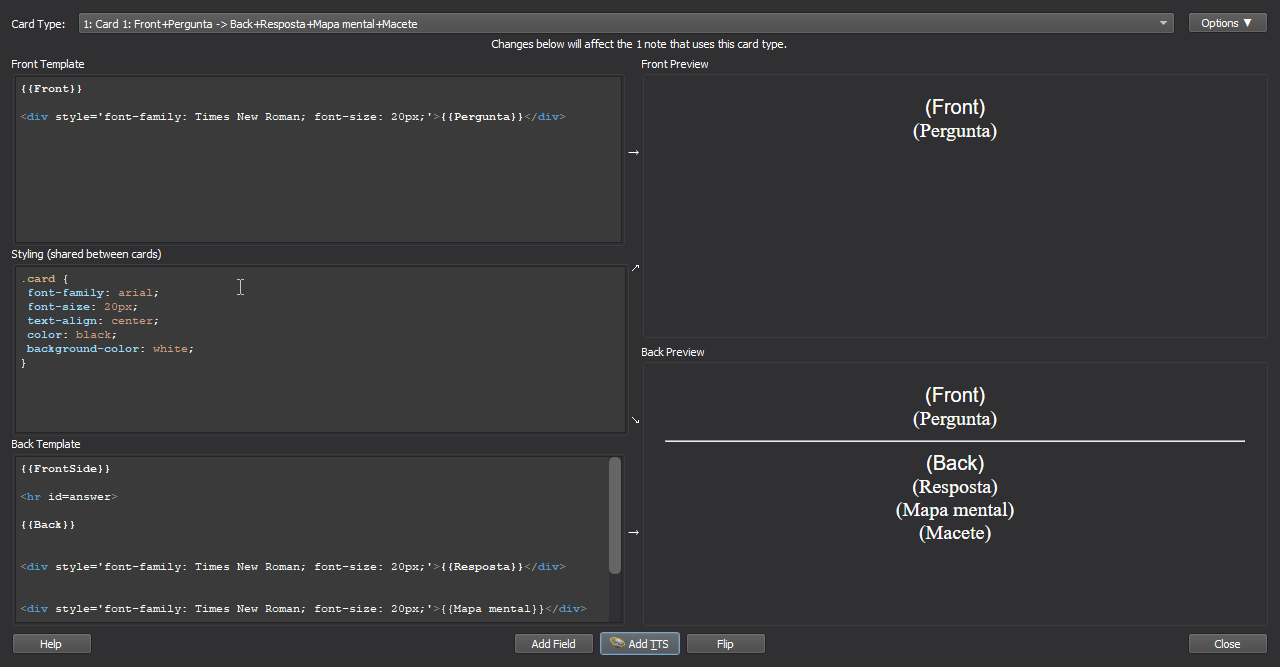The height and width of the screenshot is (667, 1280).
Task: Click the "text-align: center;" styling line
Action: [93, 321]
